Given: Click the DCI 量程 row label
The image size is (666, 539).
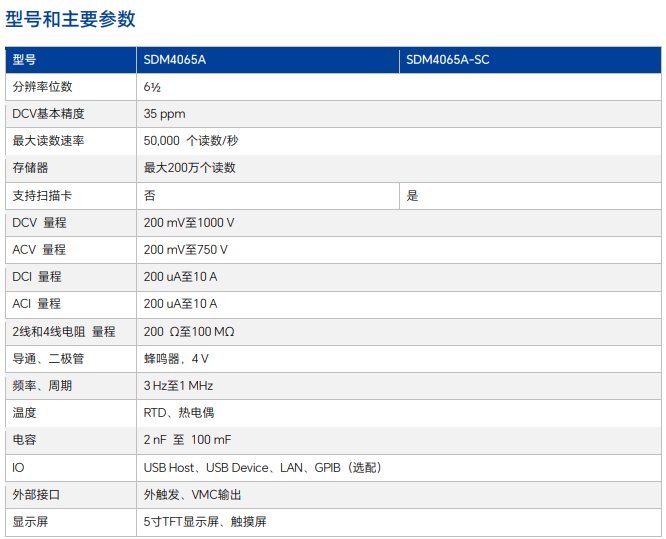Looking at the screenshot, I should pyautogui.click(x=37, y=276).
